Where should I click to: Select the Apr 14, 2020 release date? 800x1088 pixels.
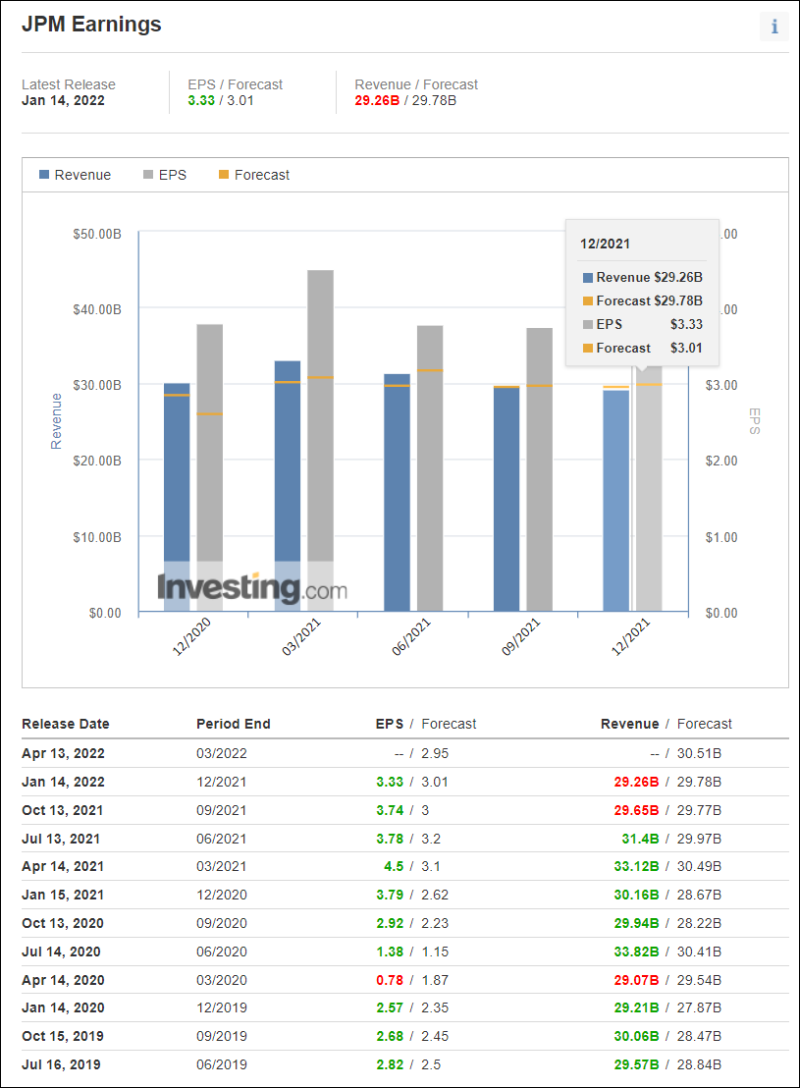click(x=63, y=980)
